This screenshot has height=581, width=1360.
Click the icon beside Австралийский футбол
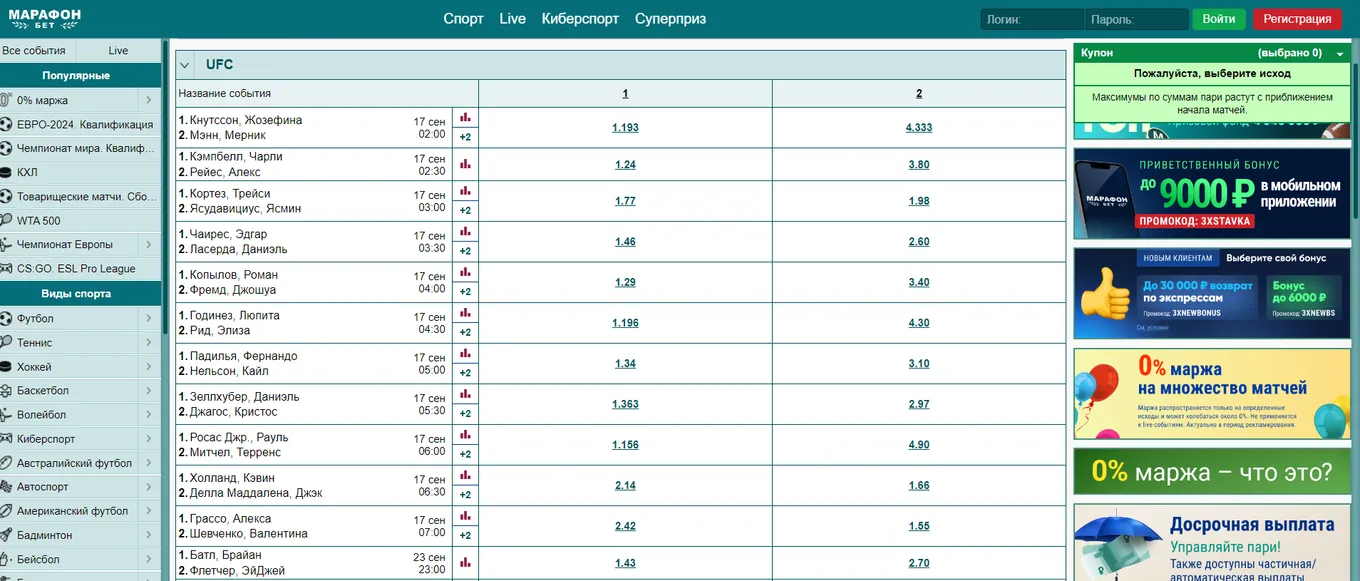[x=6, y=463]
